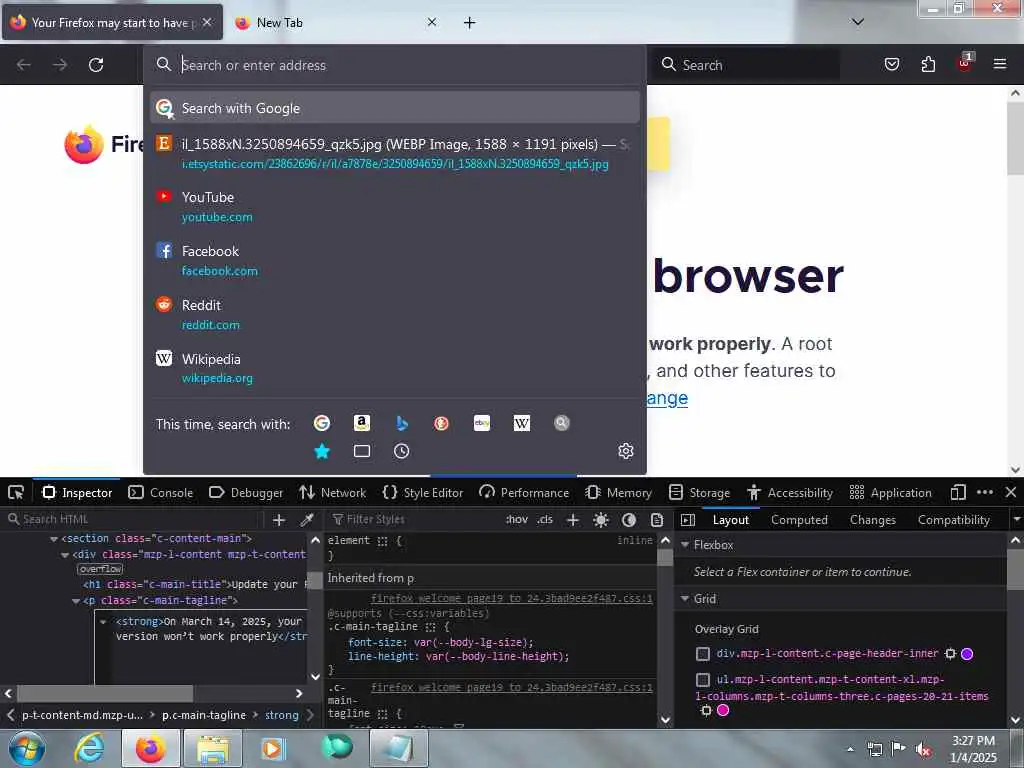This screenshot has height=768, width=1024.
Task: Show more sidebar tabs dropdown arrow
Action: 1016,520
